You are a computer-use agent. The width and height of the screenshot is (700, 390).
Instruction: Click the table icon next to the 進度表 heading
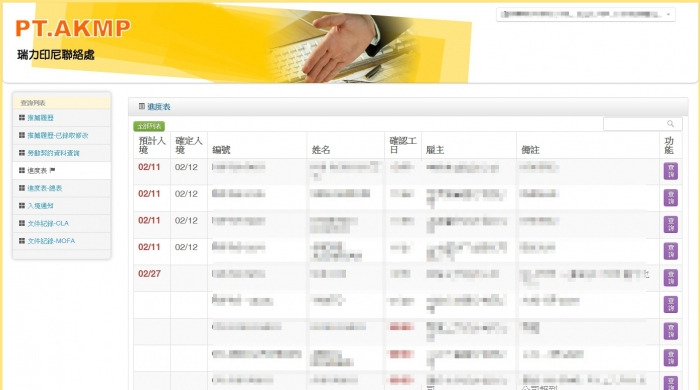(142, 107)
